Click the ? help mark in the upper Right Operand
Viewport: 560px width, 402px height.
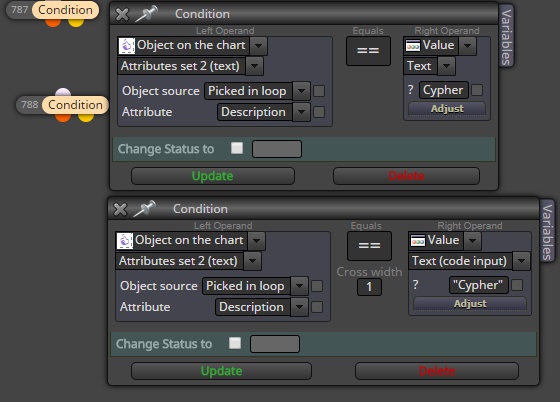(x=411, y=90)
